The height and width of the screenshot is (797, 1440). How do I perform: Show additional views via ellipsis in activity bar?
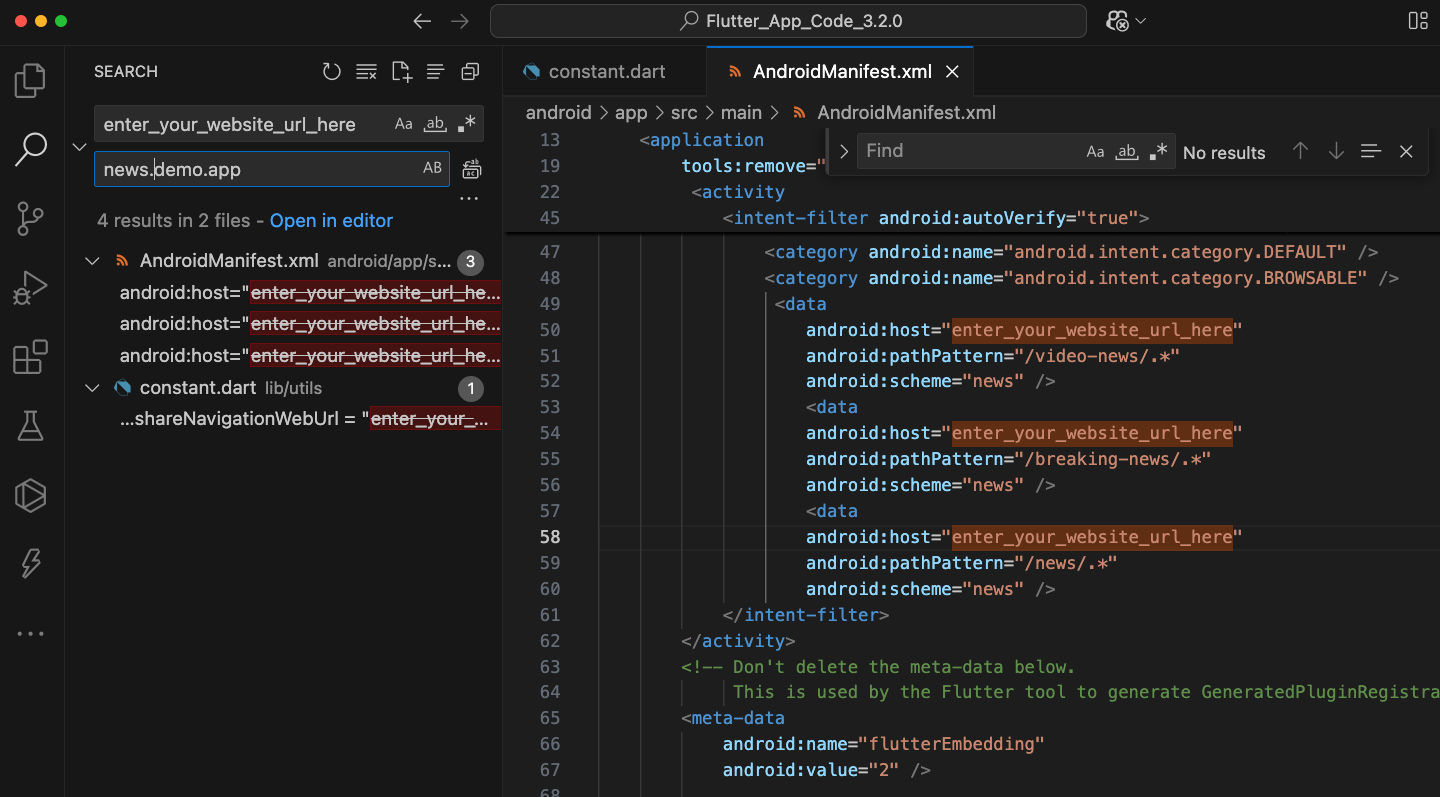click(x=31, y=633)
